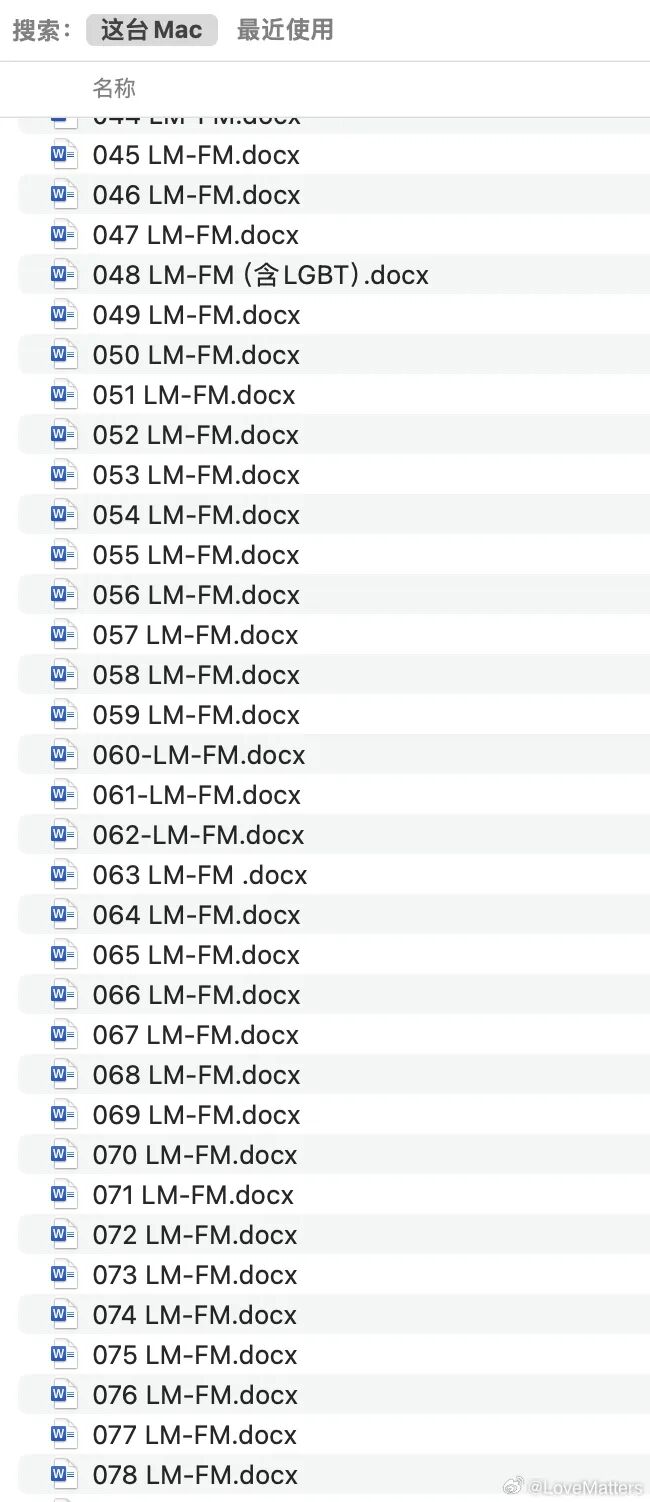Click the Word icon of 064 LM-FM.docx

[x=64, y=915]
